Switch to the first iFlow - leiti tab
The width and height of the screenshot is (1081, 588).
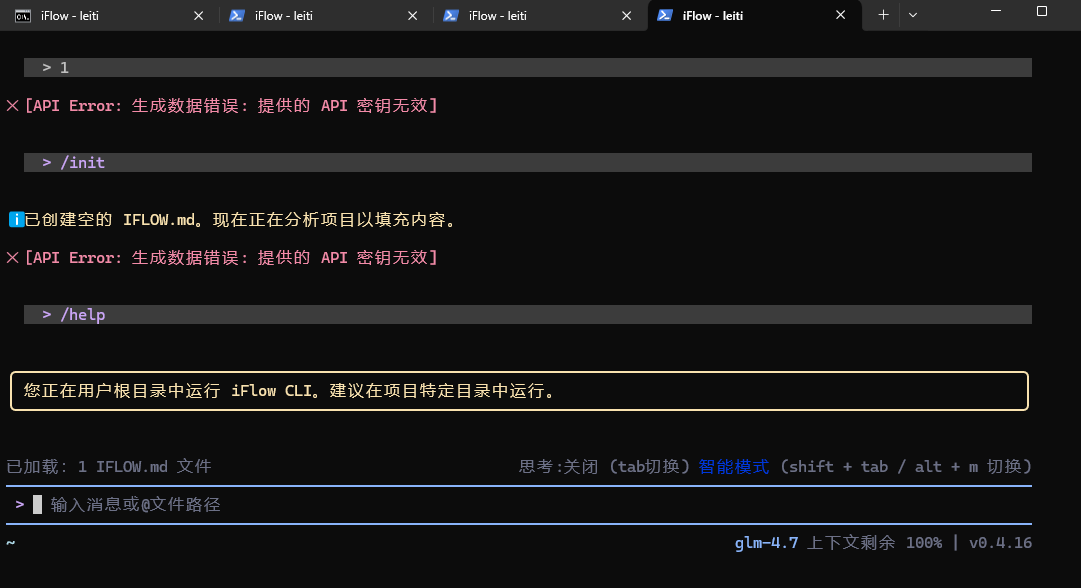tap(98, 16)
